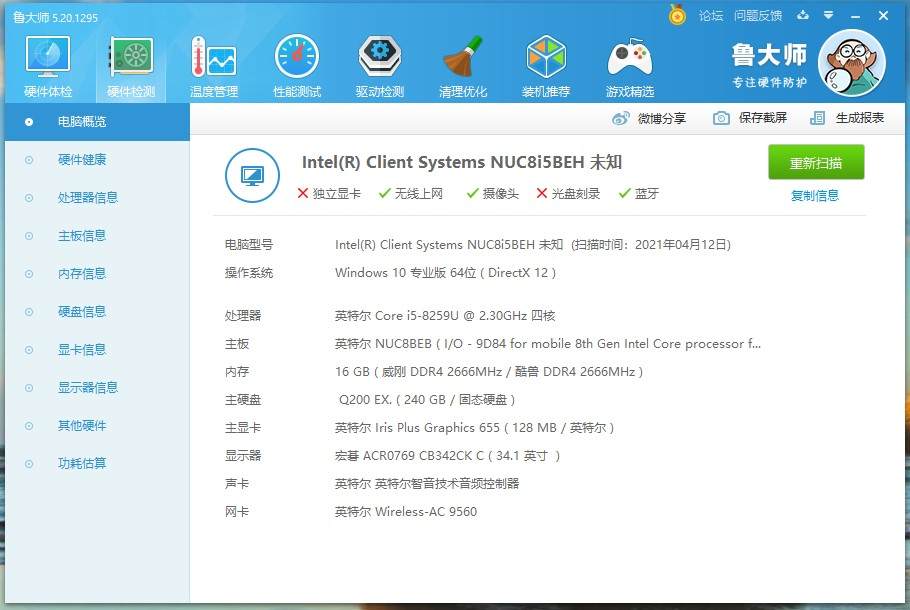The height and width of the screenshot is (610, 910).
Task: Open 温度管理 temperature management
Action: 213,63
